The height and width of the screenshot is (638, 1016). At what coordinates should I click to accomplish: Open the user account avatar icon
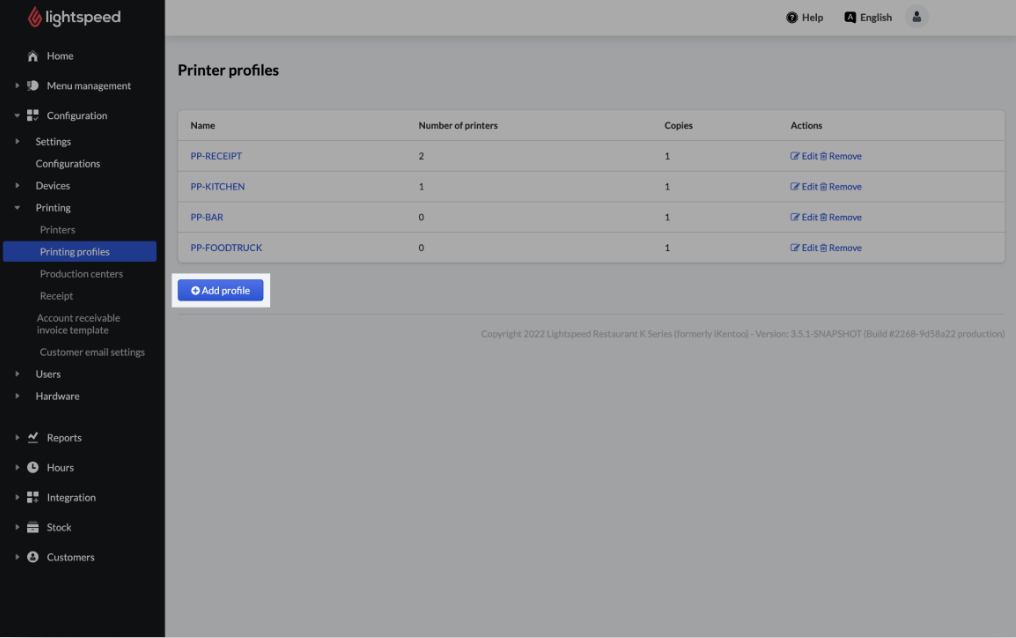pyautogui.click(x=916, y=17)
